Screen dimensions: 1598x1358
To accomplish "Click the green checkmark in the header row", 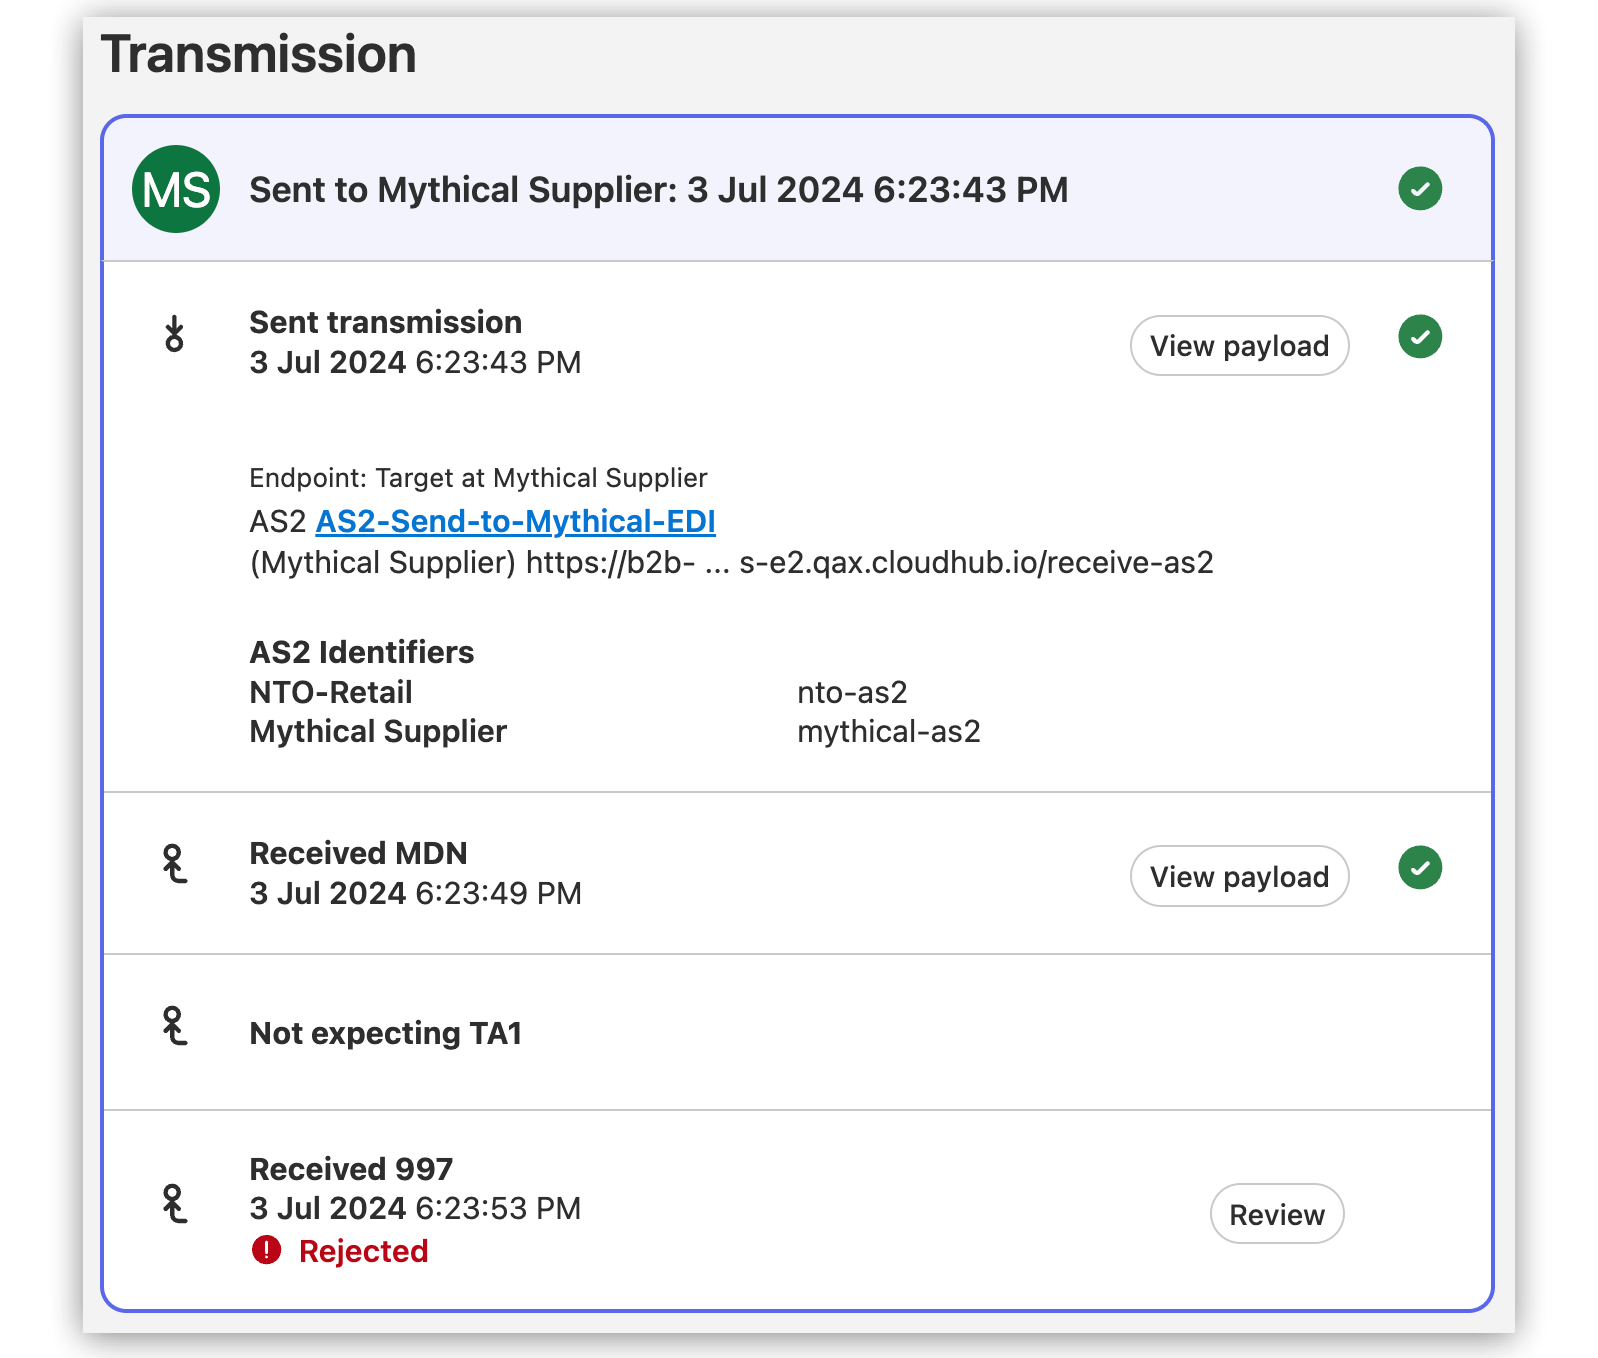I will pyautogui.click(x=1420, y=189).
